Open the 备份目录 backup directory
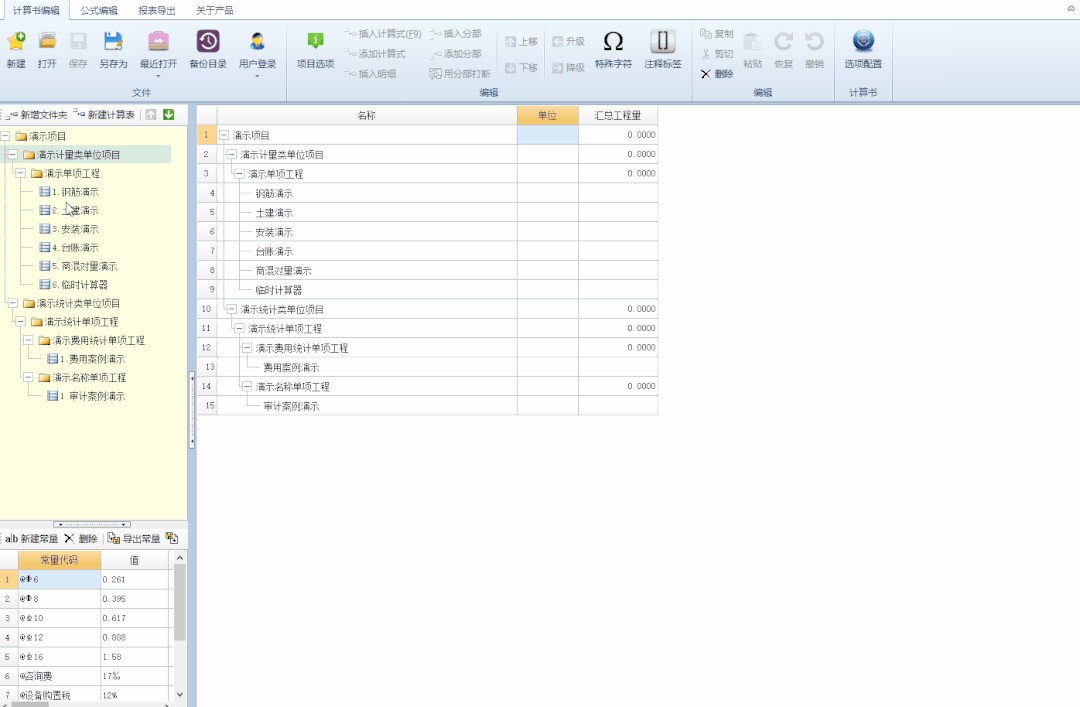The height and width of the screenshot is (707, 1080). [208, 42]
